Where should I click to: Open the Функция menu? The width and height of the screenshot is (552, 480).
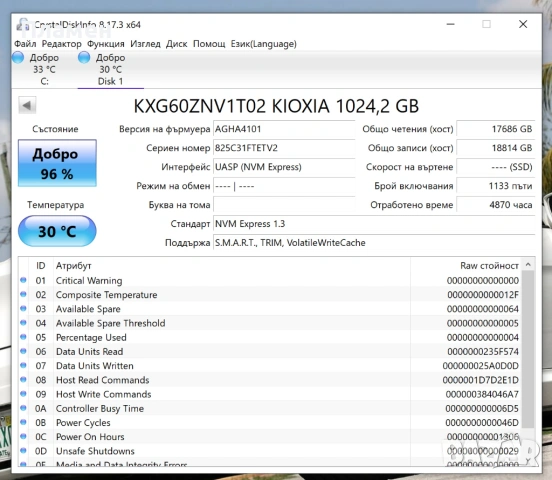click(x=106, y=44)
